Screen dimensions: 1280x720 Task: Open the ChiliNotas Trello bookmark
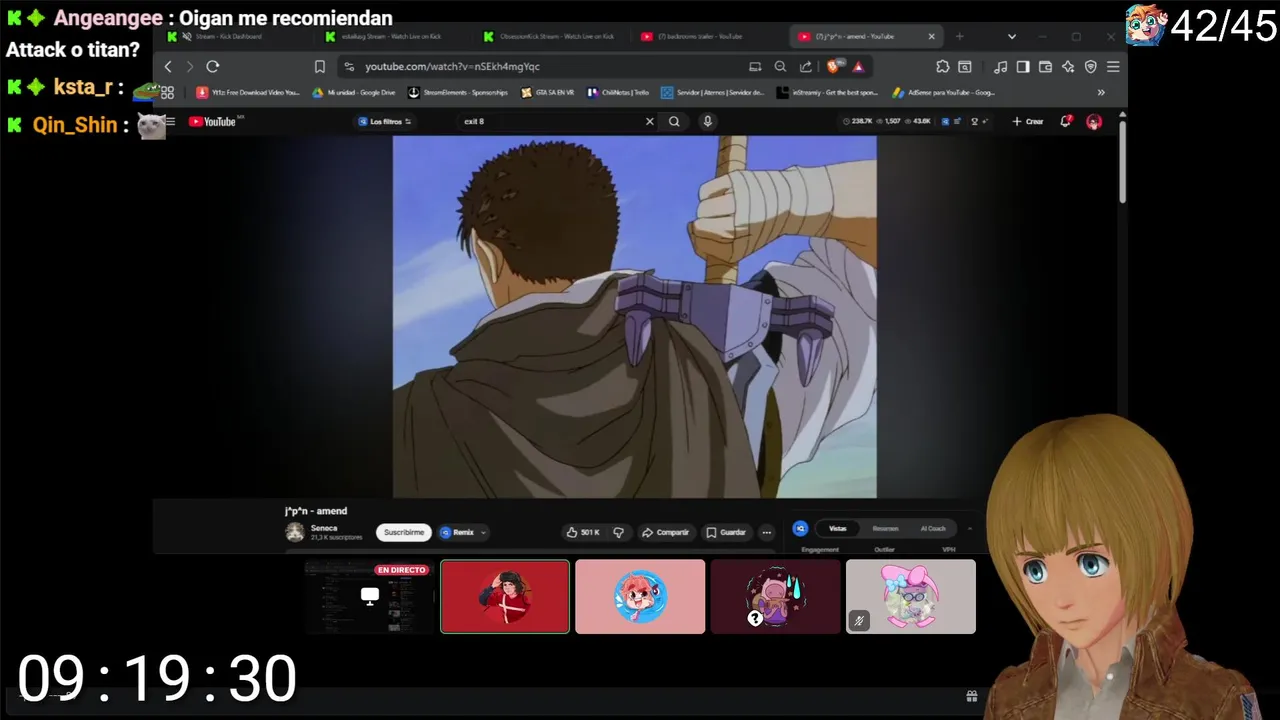tap(619, 93)
